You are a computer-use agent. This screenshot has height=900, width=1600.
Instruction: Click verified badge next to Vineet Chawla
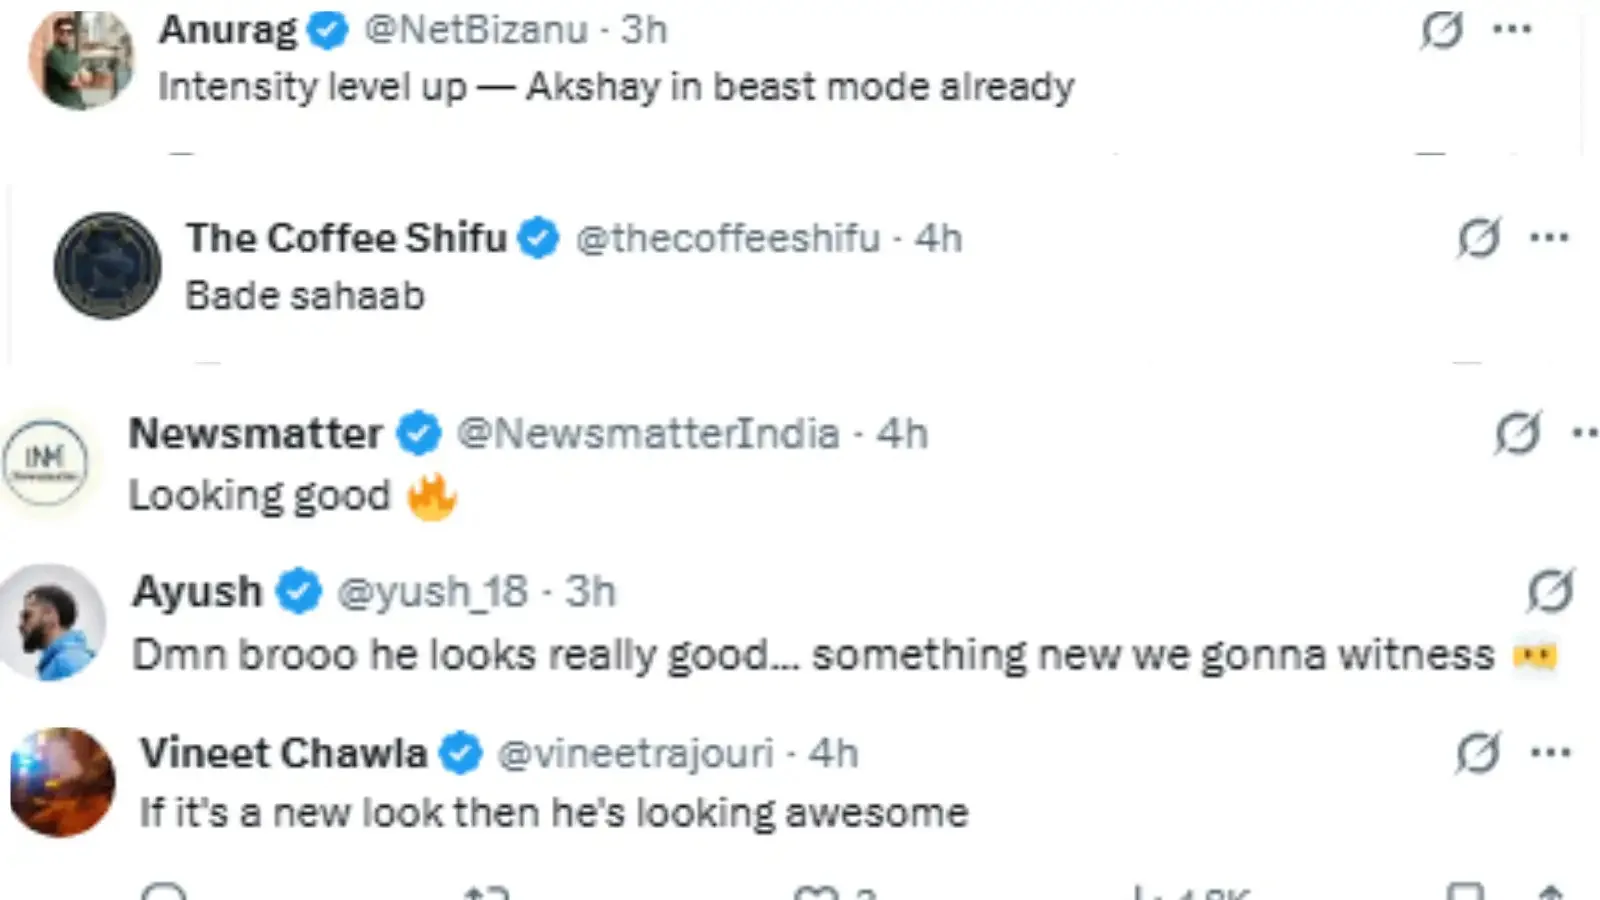(x=461, y=753)
